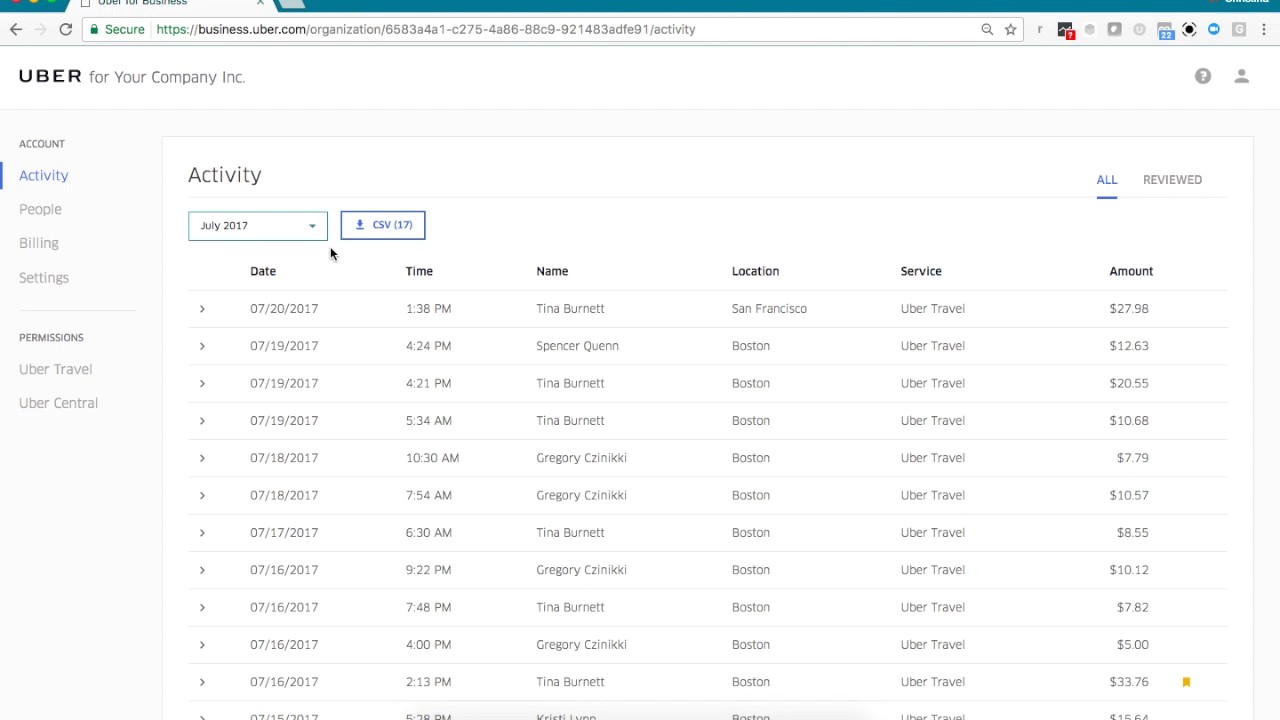Reload the Uber for Business page
The width and height of the screenshot is (1280, 720).
[x=66, y=29]
